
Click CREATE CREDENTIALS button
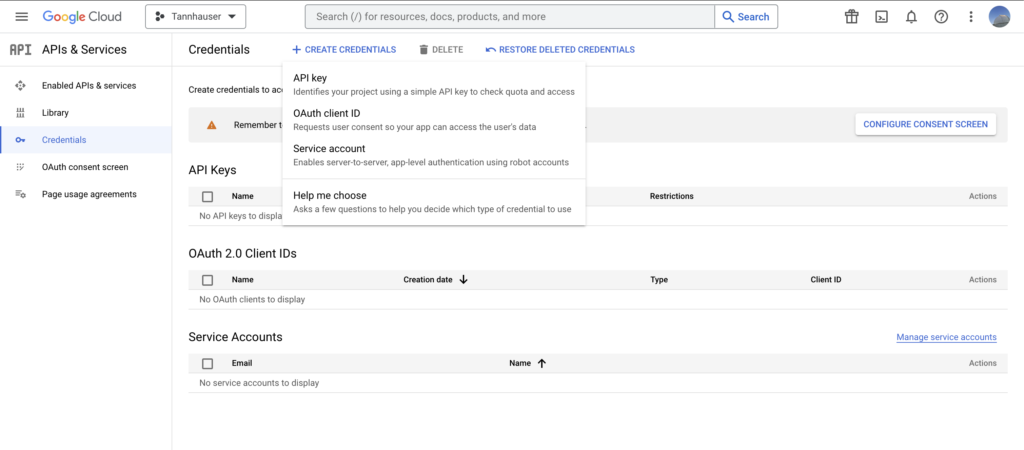344,50
